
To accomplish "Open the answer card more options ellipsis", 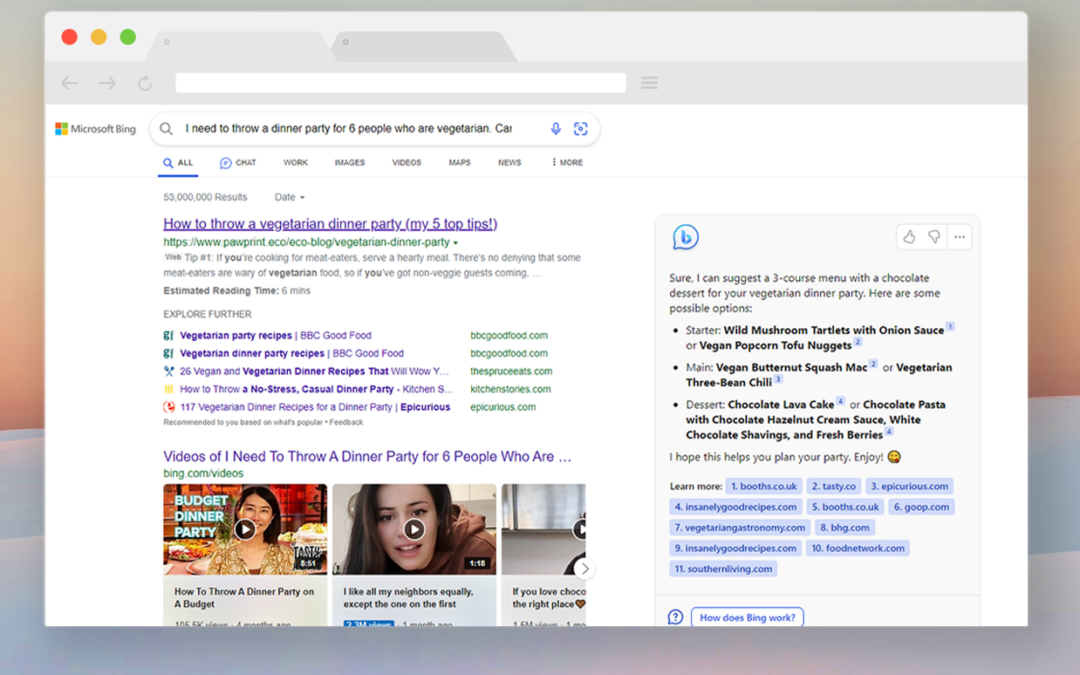I will click(959, 237).
